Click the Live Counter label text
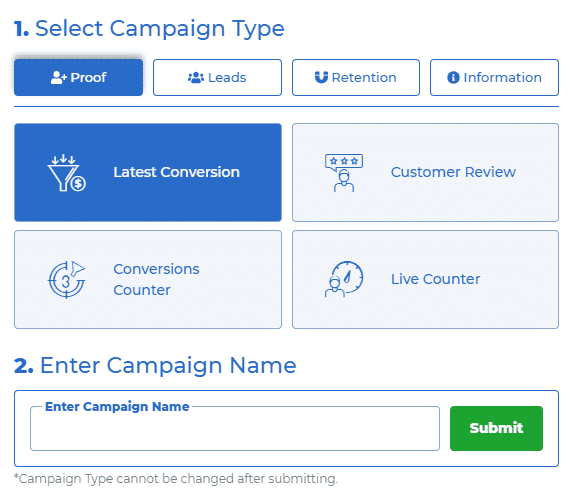The image size is (573, 495). tap(436, 279)
